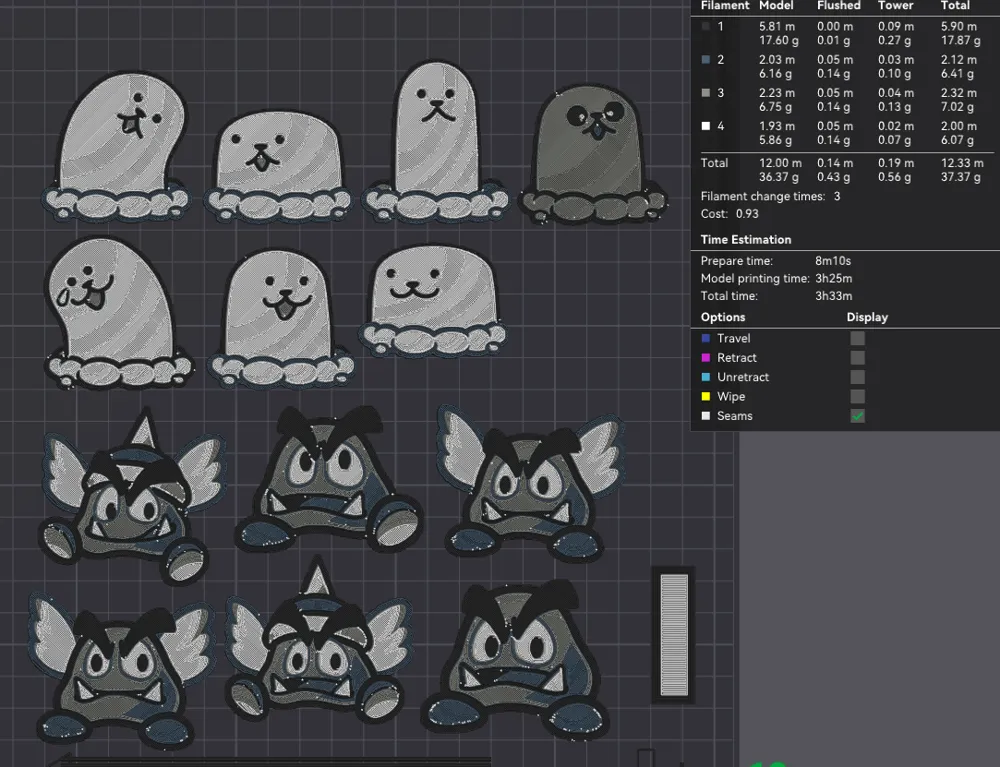Click the '0.43 g' flushed total weight
Image resolution: width=1000 pixels, height=767 pixels.
833,177
